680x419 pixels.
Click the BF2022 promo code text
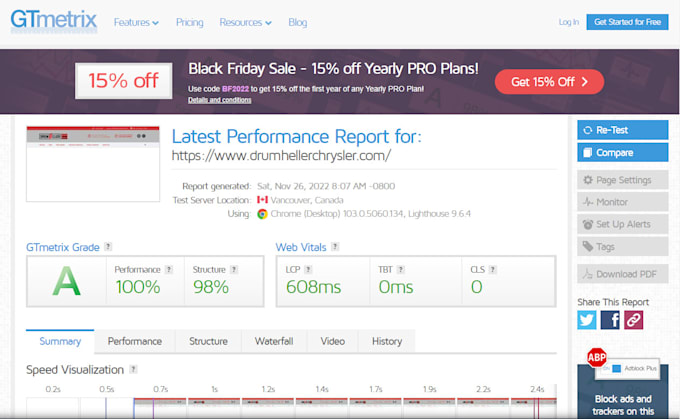235,89
